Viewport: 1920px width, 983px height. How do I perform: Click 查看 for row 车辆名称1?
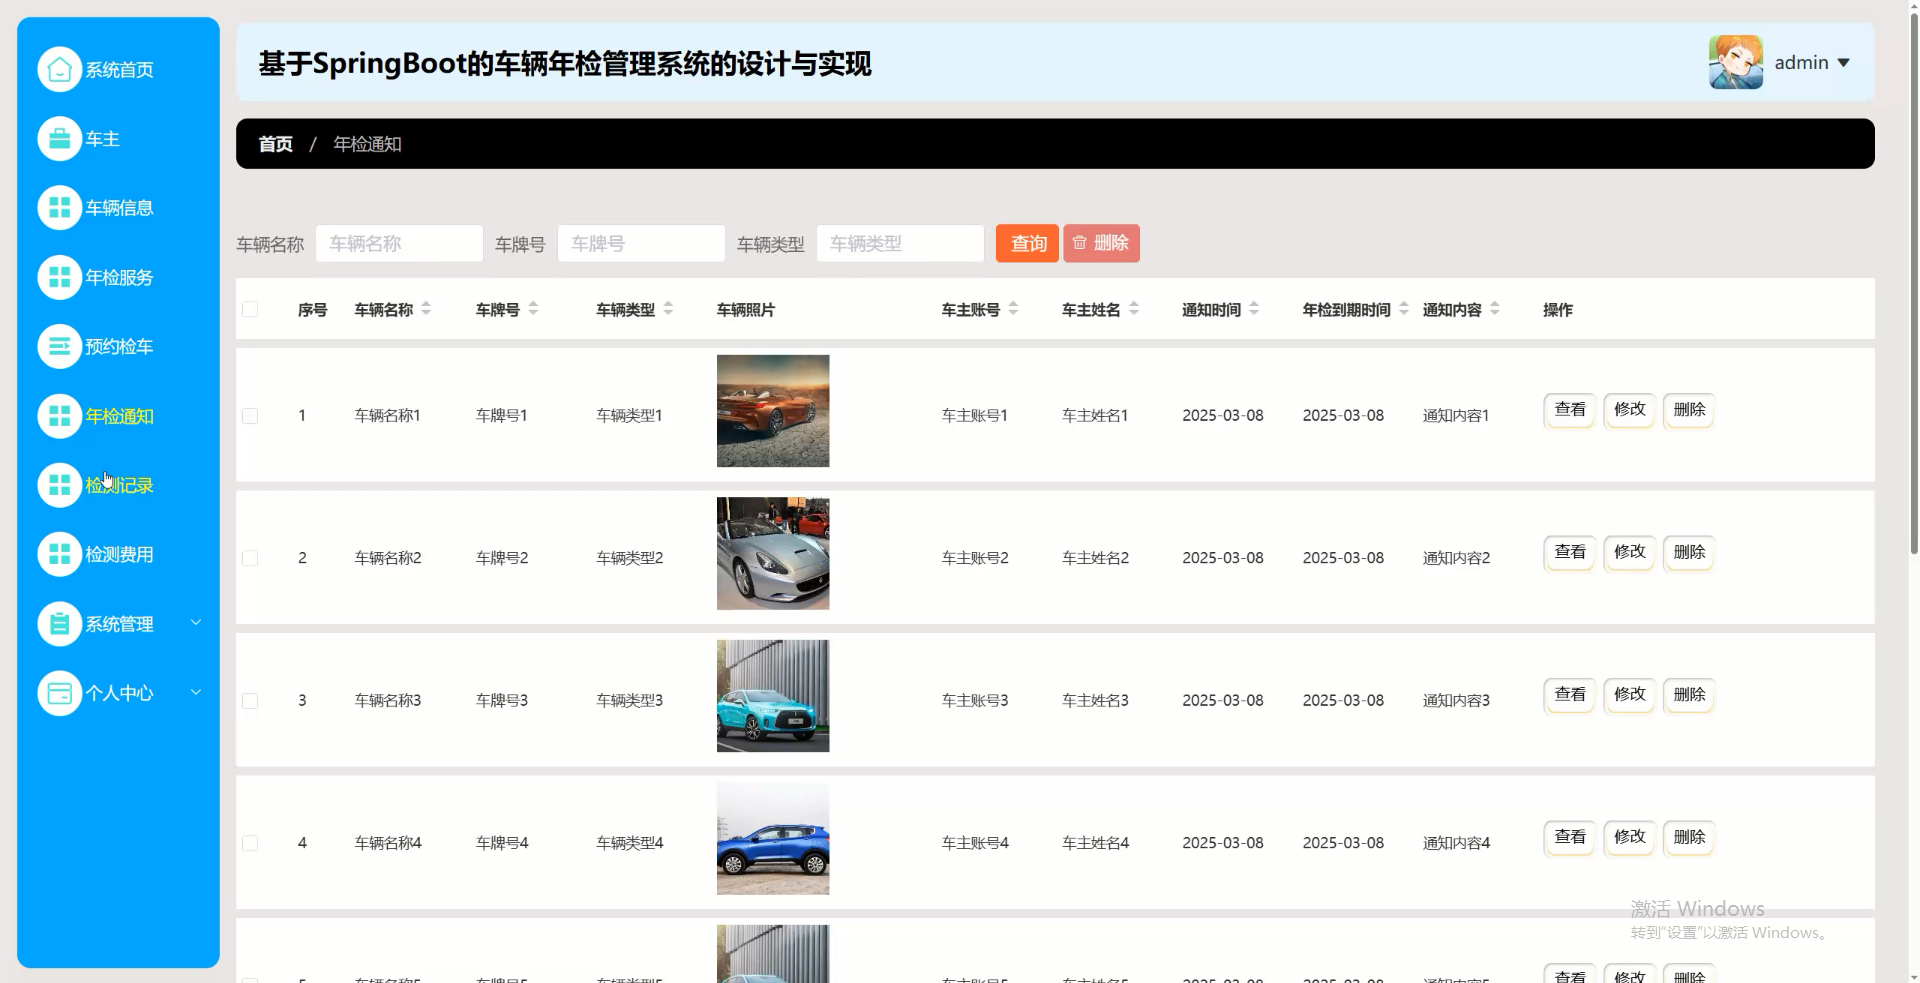1569,410
